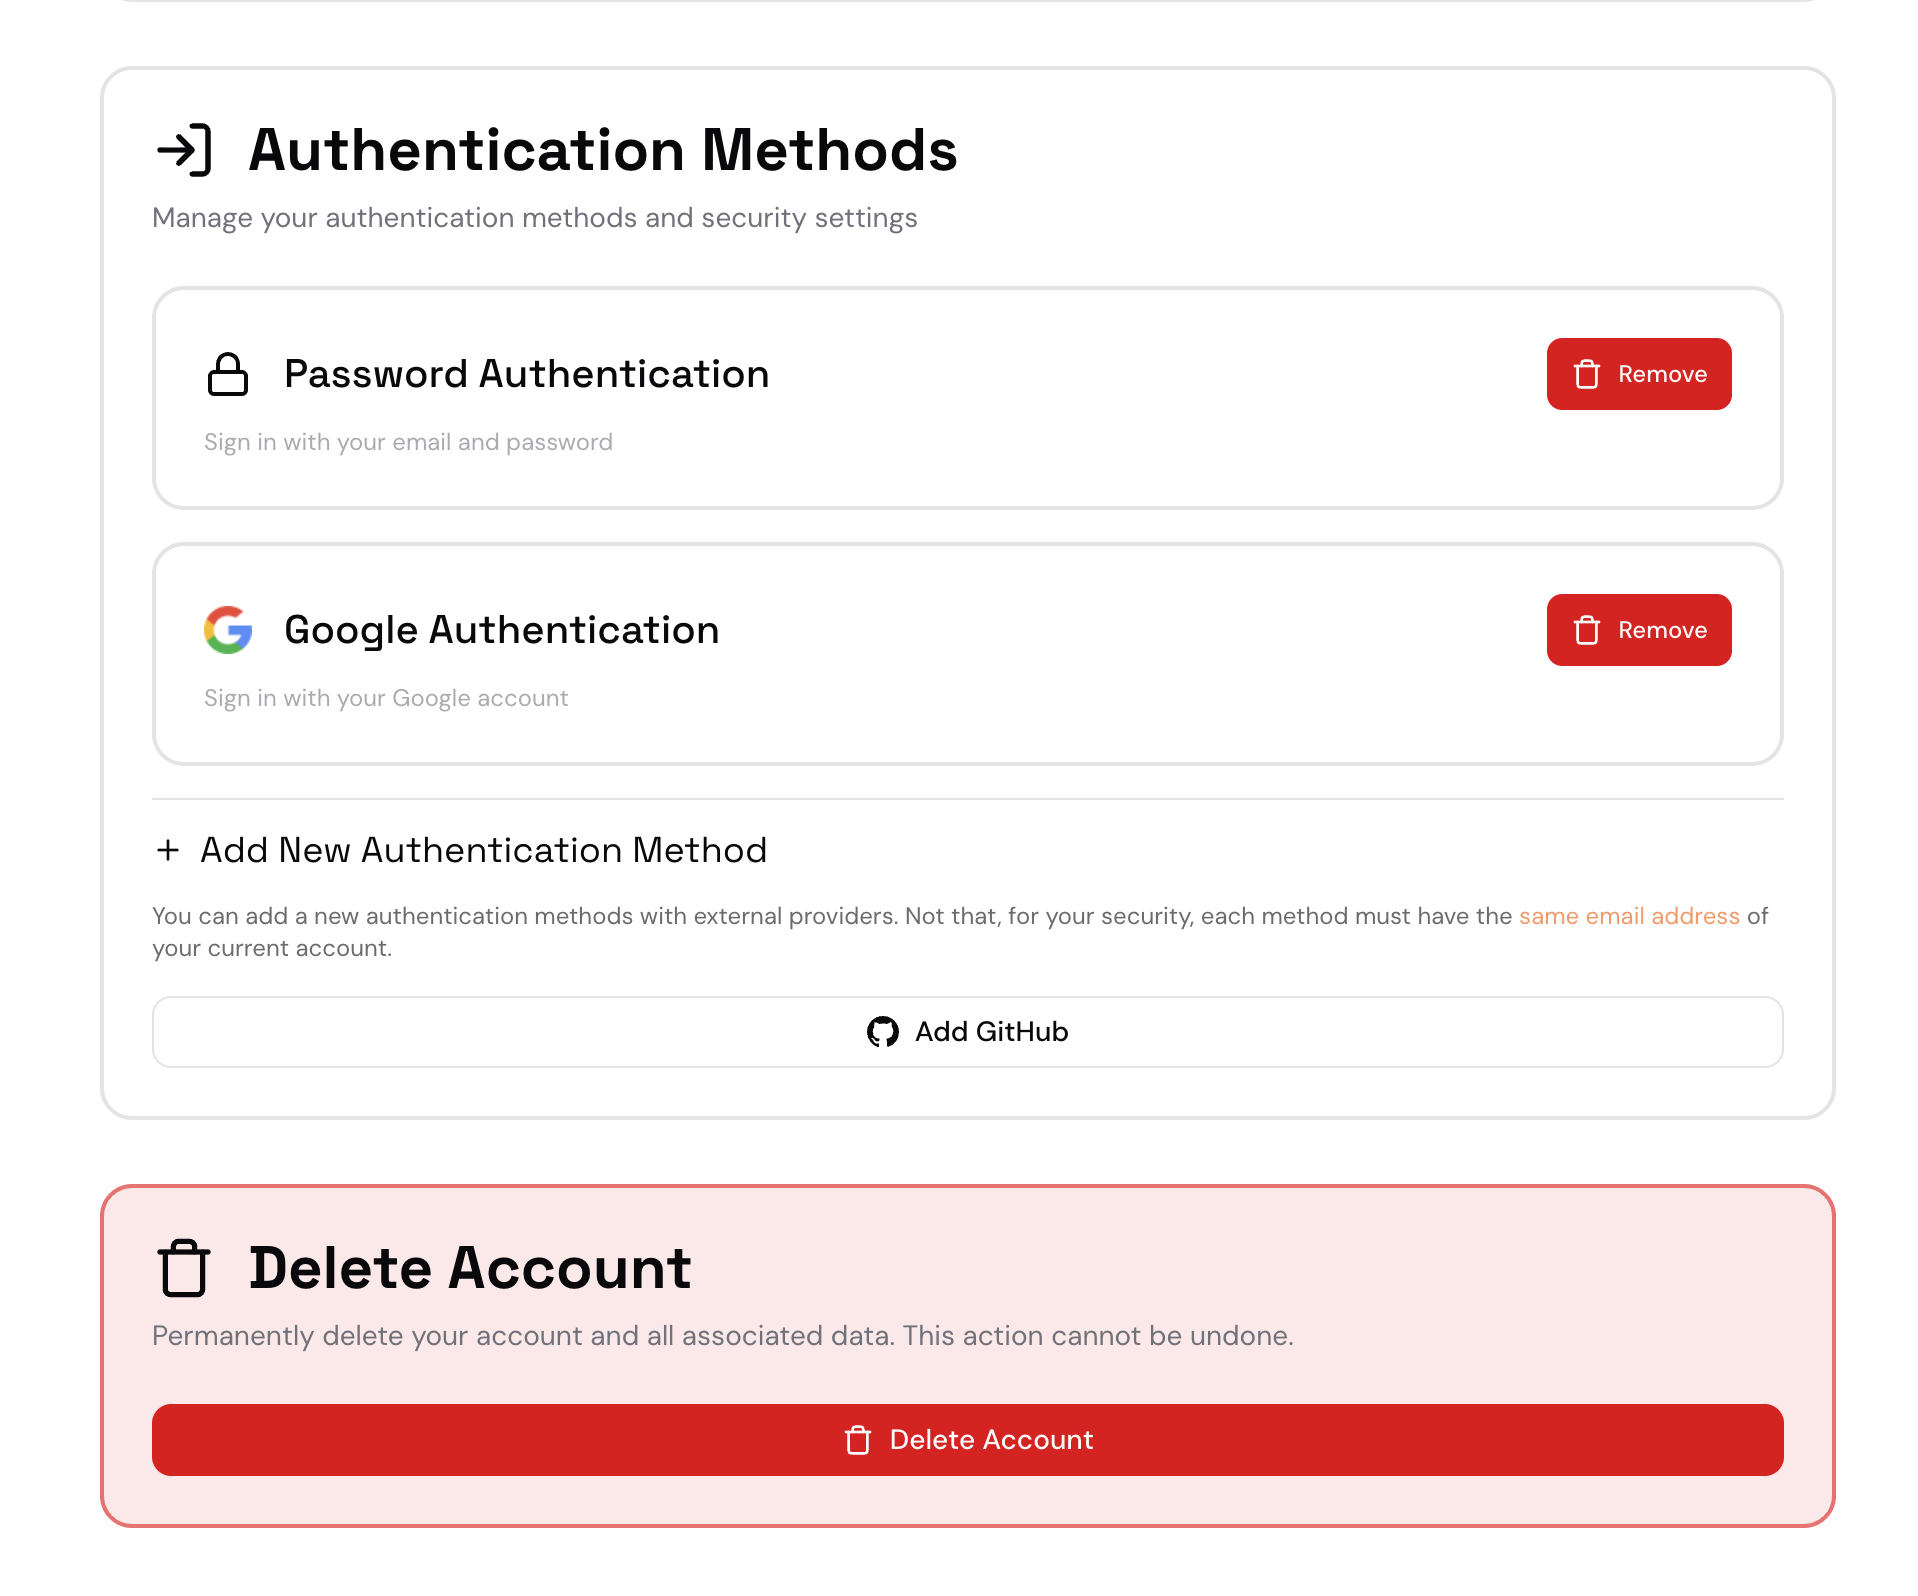Click the plus icon before Add New Authentication Method

pyautogui.click(x=168, y=850)
